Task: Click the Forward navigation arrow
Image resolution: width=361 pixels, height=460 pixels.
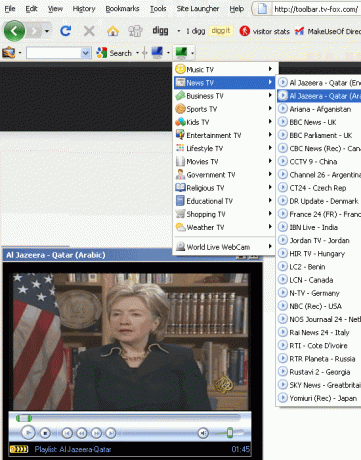Action: [34, 31]
